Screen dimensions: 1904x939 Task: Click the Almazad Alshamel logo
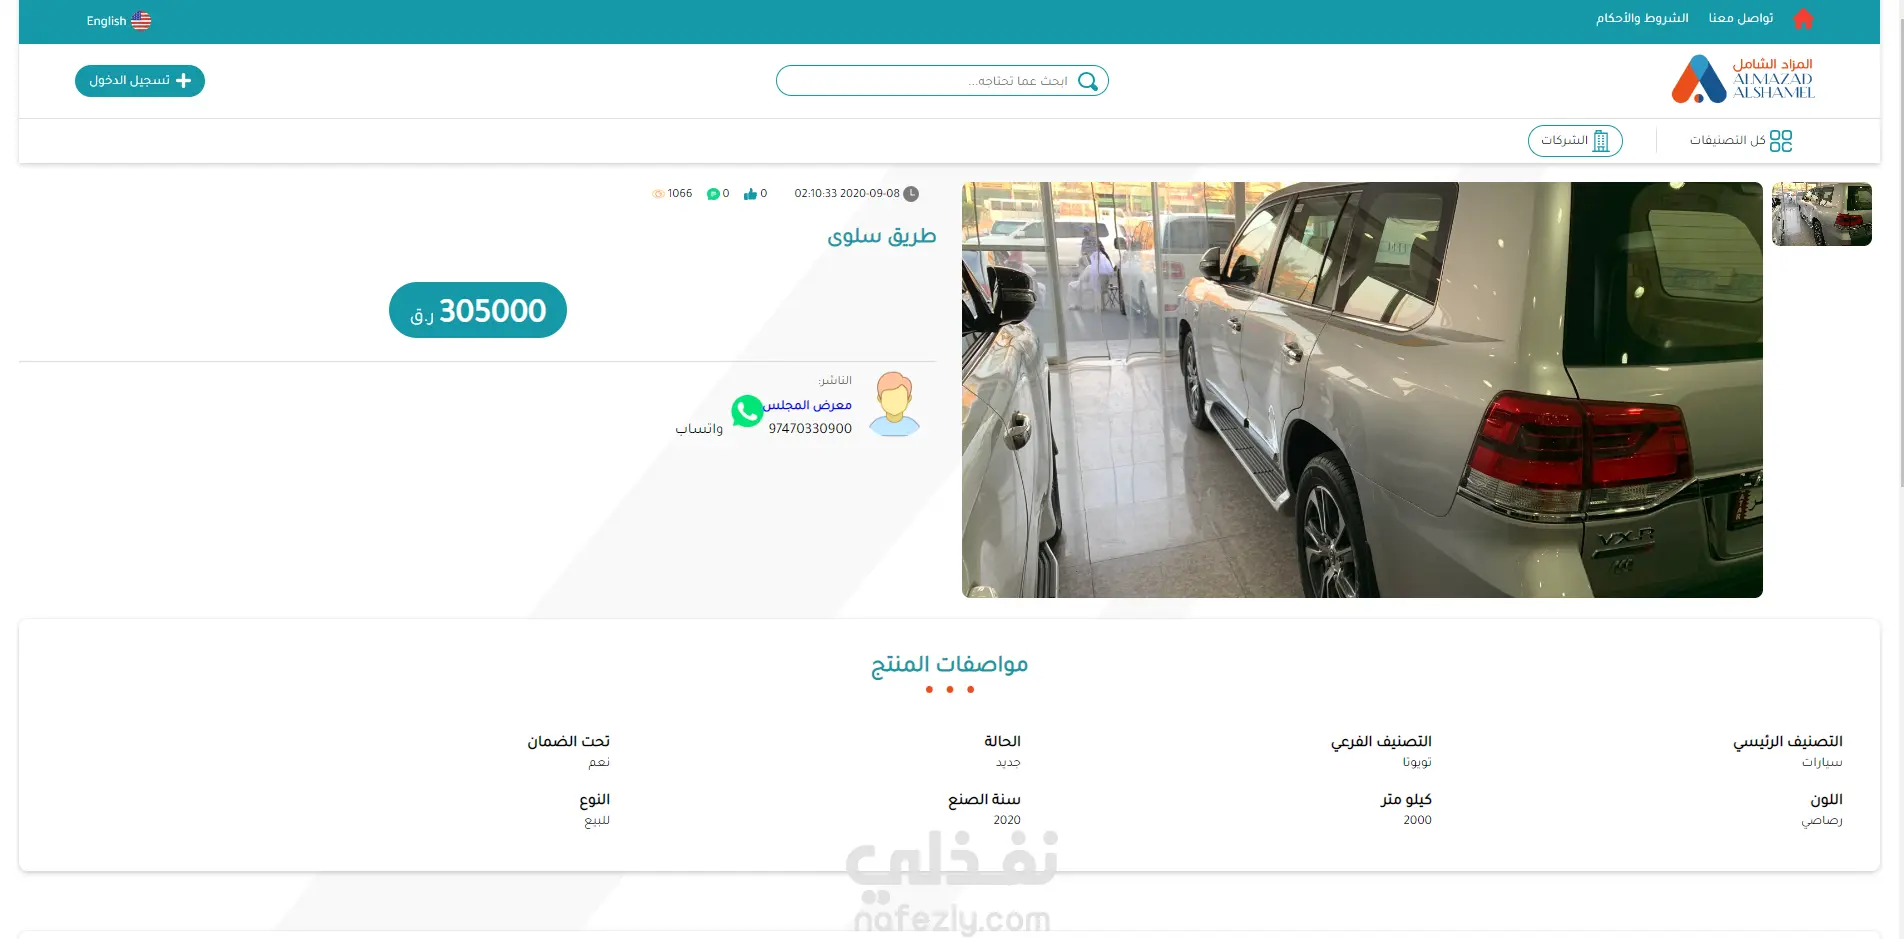click(x=1743, y=79)
